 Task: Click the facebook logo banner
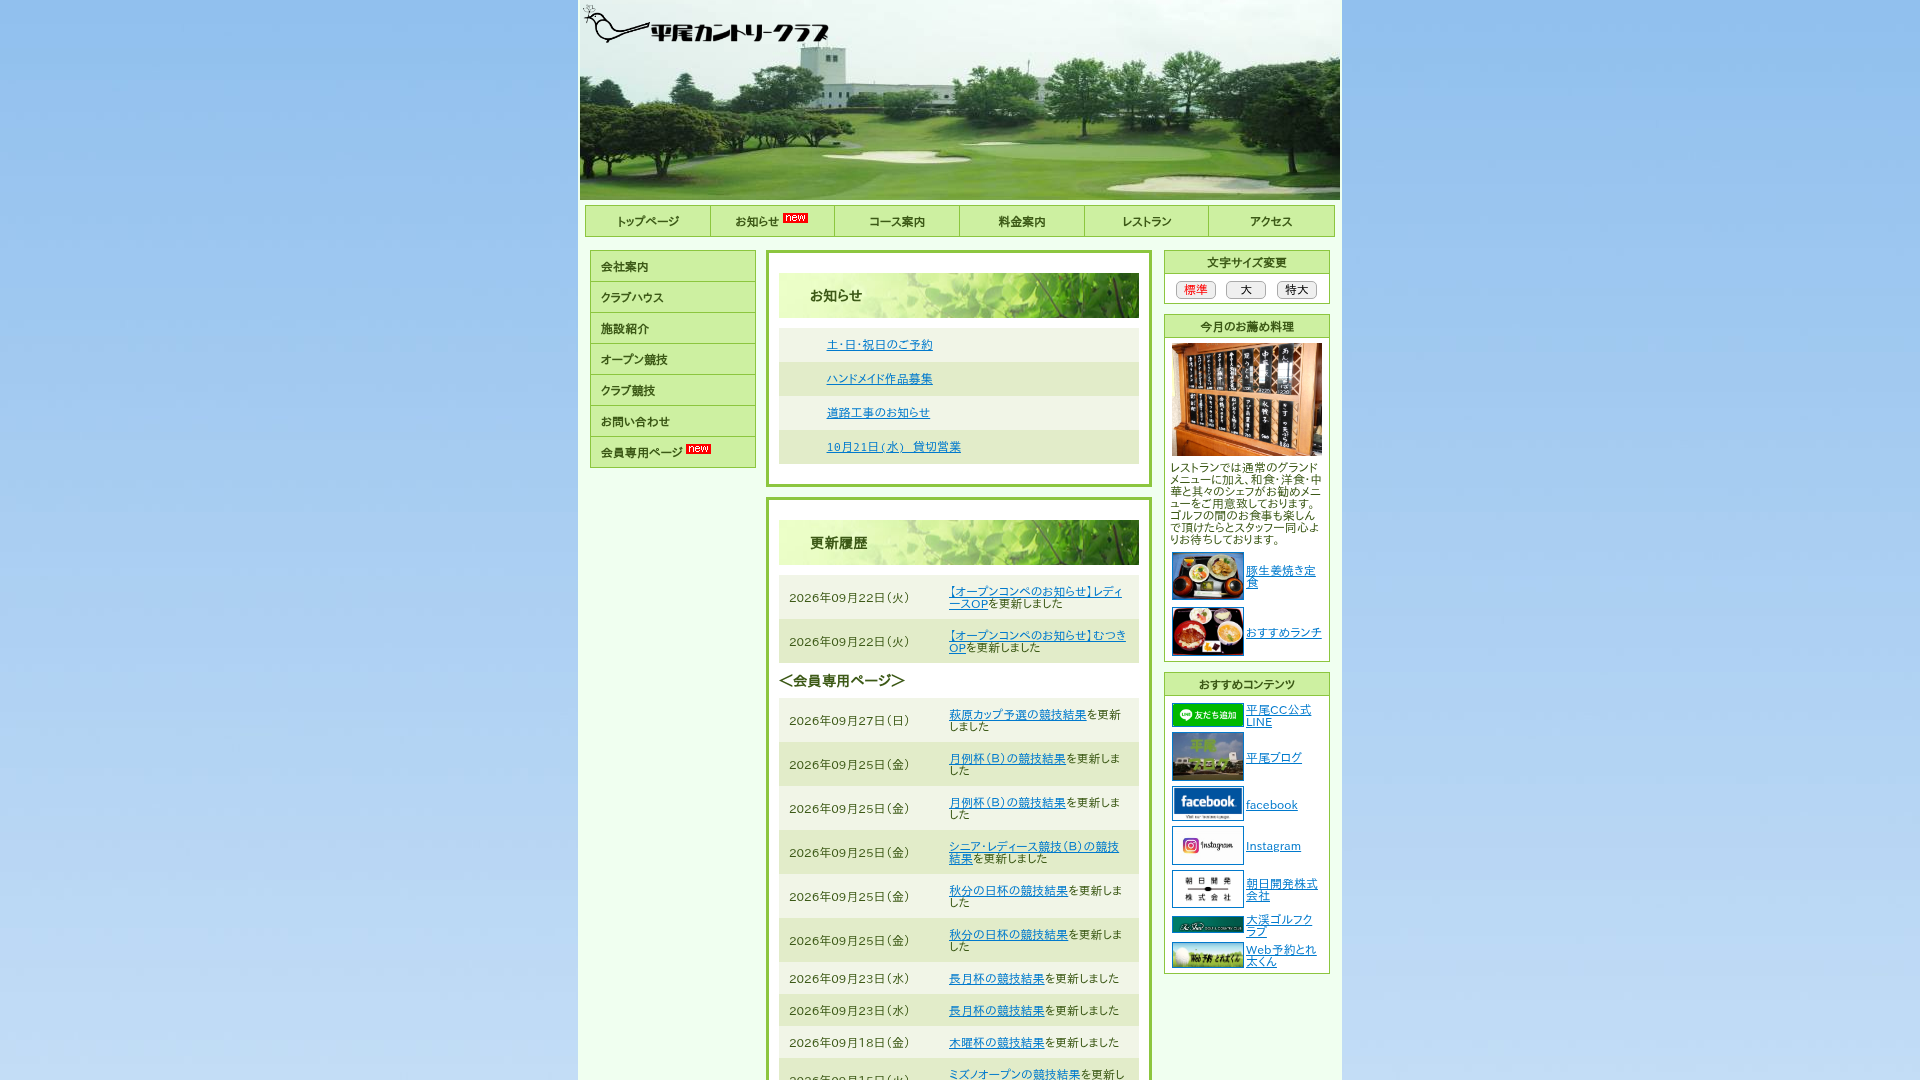[1208, 803]
